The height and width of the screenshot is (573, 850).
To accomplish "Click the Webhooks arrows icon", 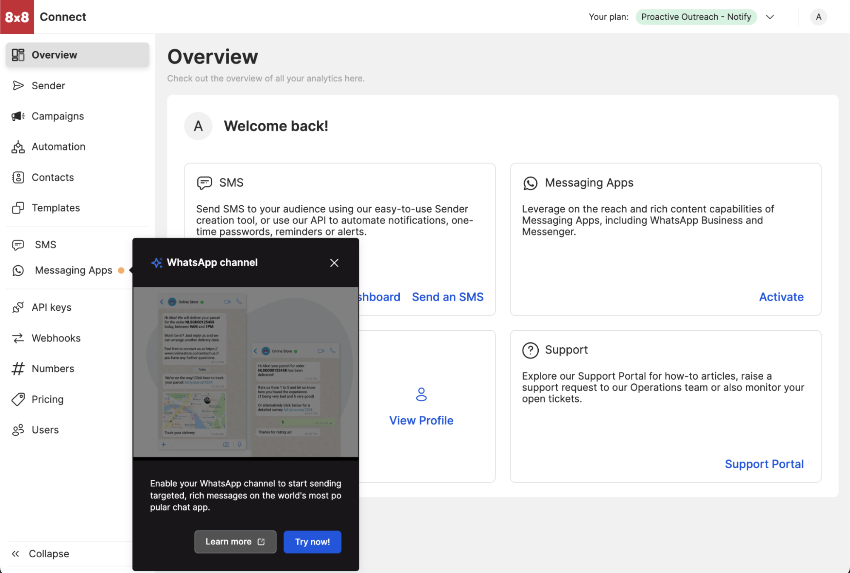I will [x=18, y=338].
